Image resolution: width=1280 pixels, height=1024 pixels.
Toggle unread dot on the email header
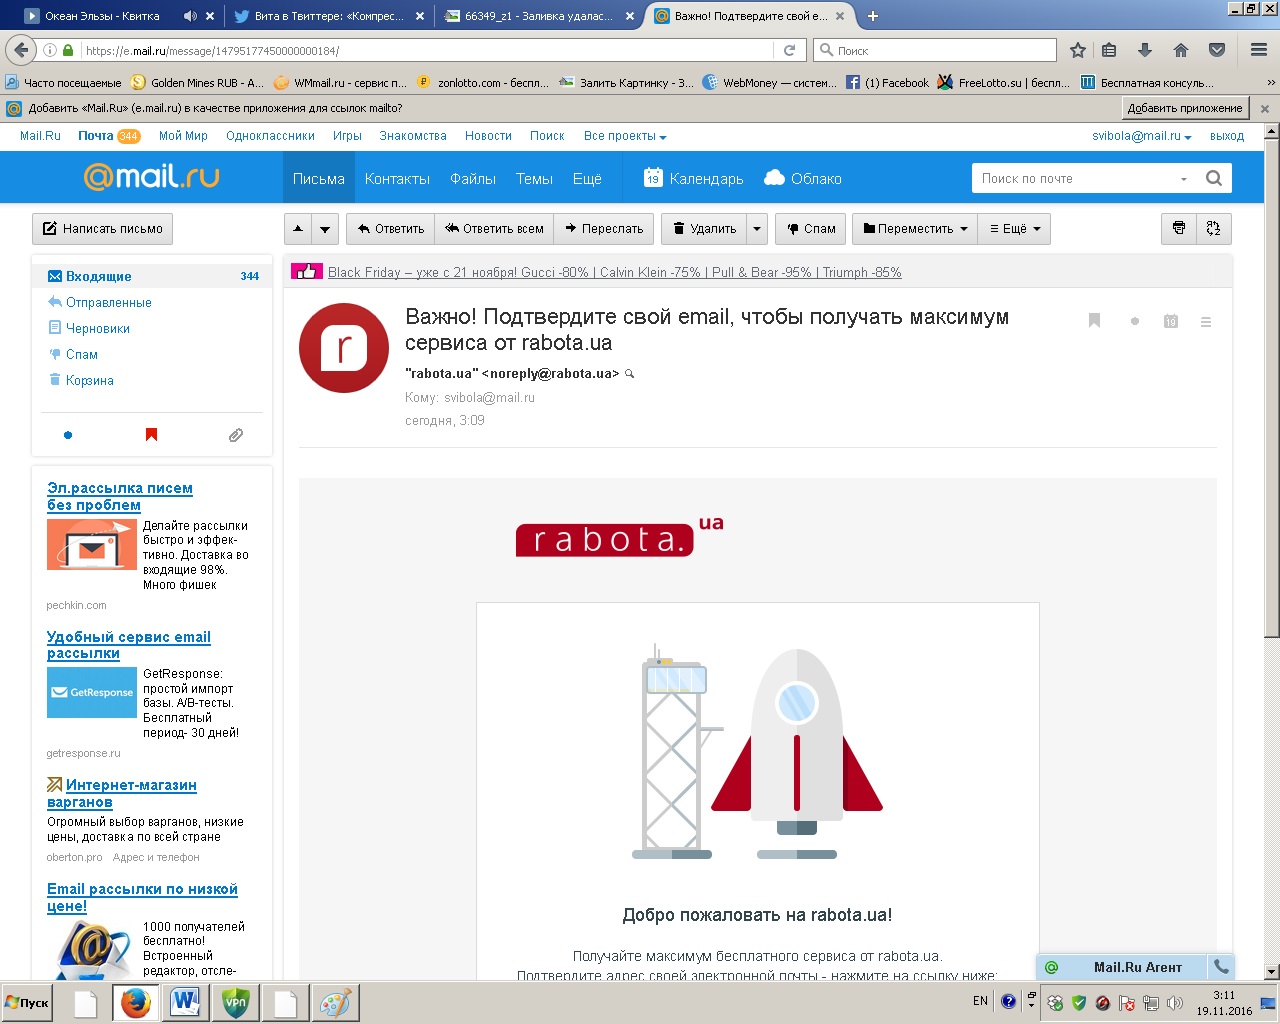1134,321
